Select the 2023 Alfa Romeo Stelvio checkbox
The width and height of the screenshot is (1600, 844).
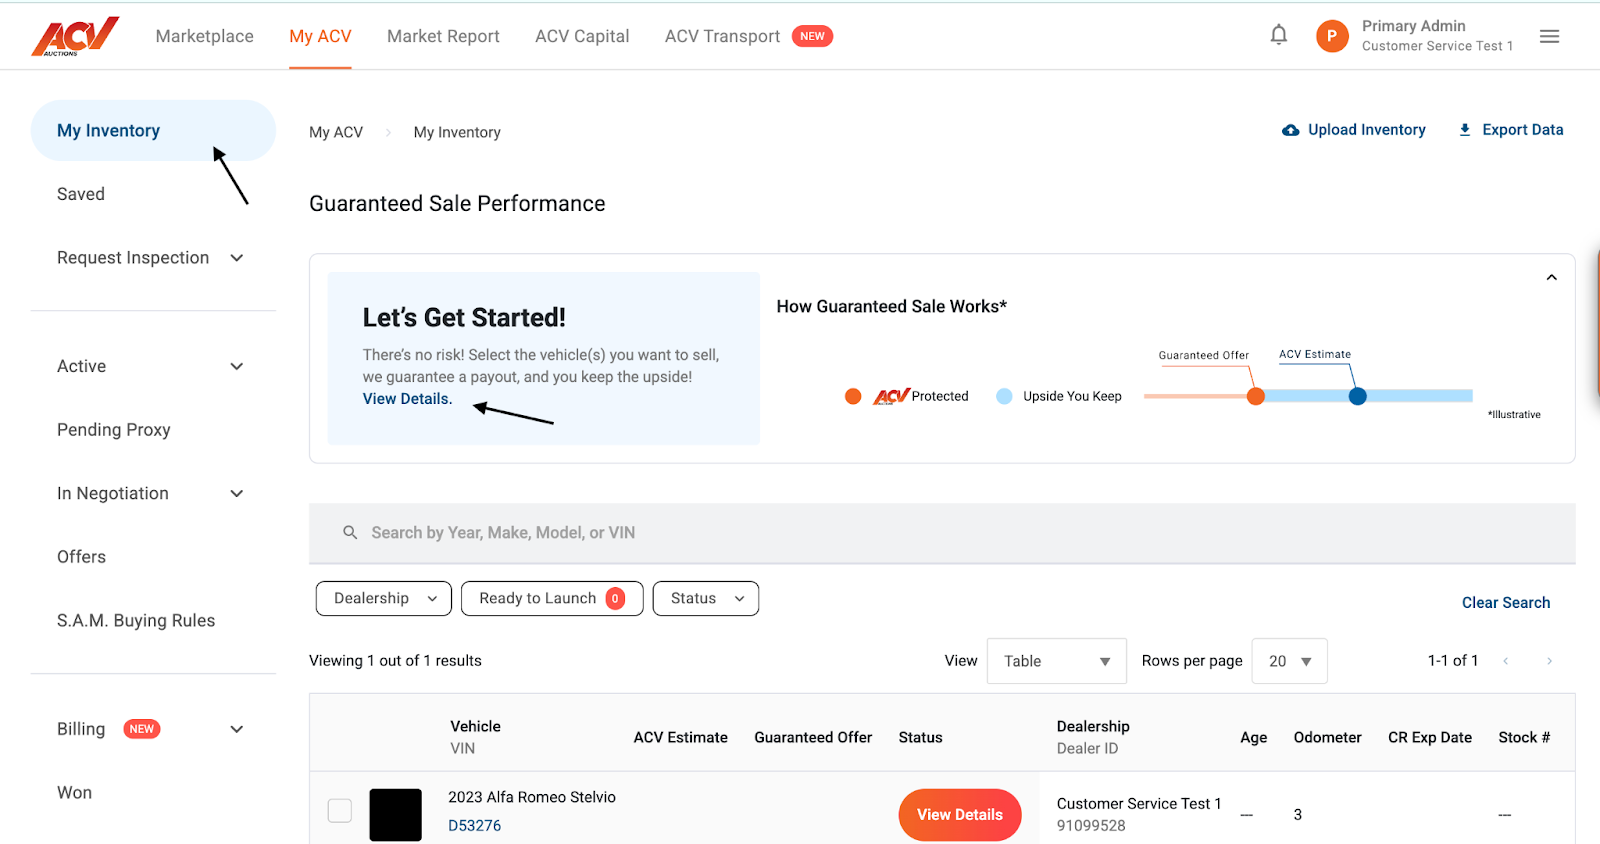point(340,810)
